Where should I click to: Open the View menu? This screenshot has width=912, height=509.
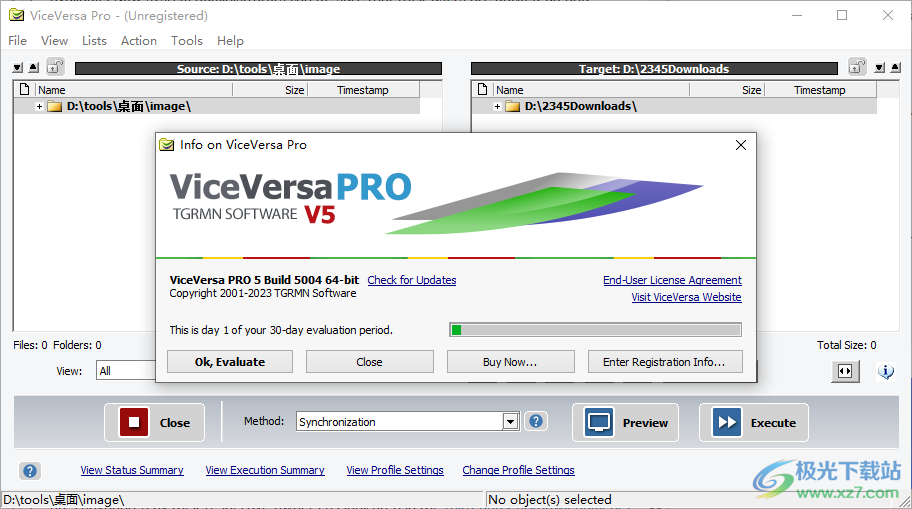[54, 41]
